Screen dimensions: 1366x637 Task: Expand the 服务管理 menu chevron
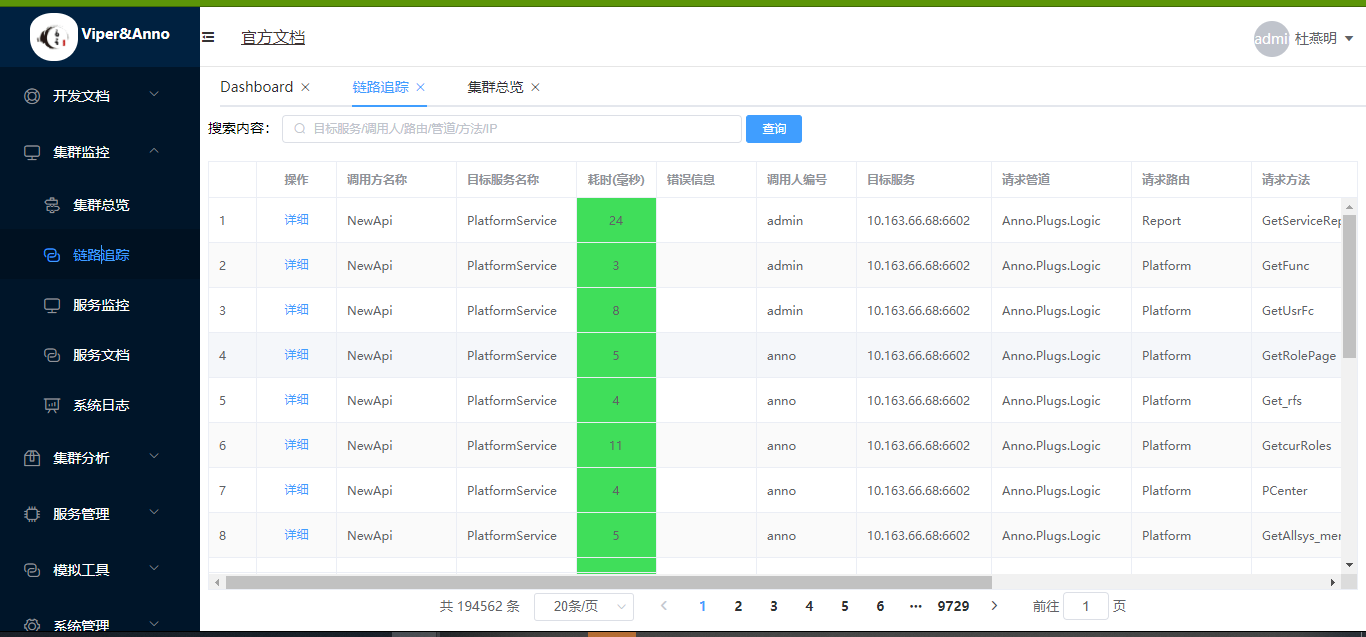[154, 513]
